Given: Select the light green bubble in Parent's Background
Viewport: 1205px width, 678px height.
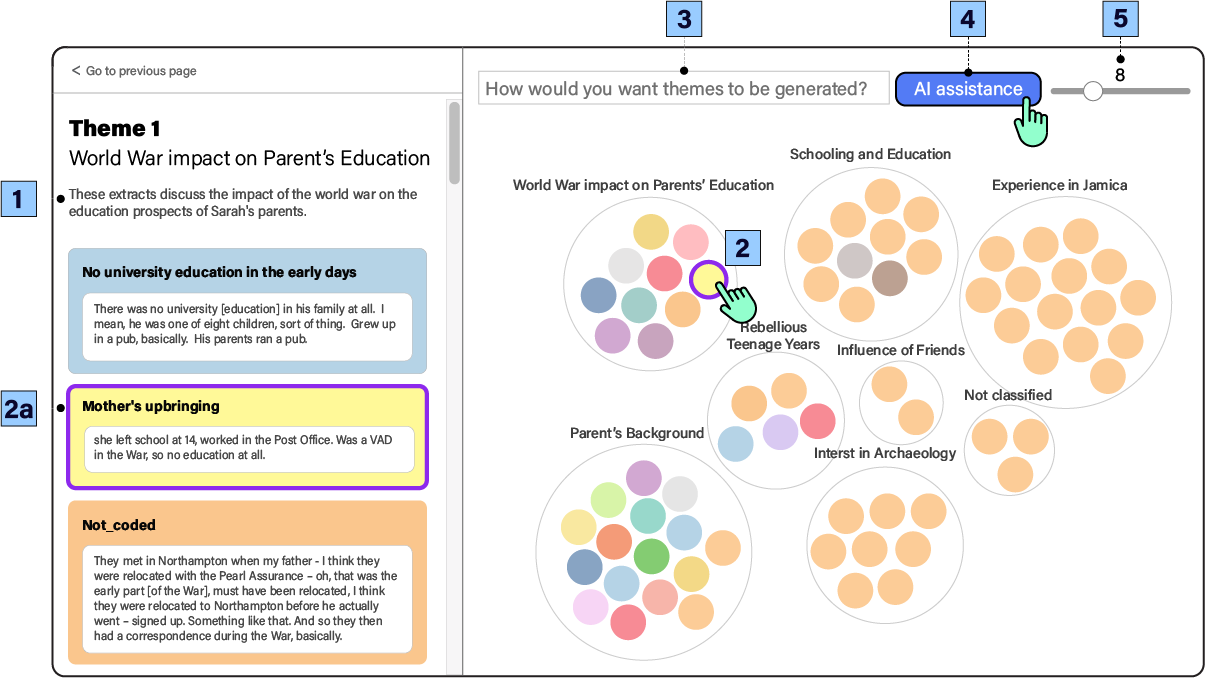Looking at the screenshot, I should point(608,499).
